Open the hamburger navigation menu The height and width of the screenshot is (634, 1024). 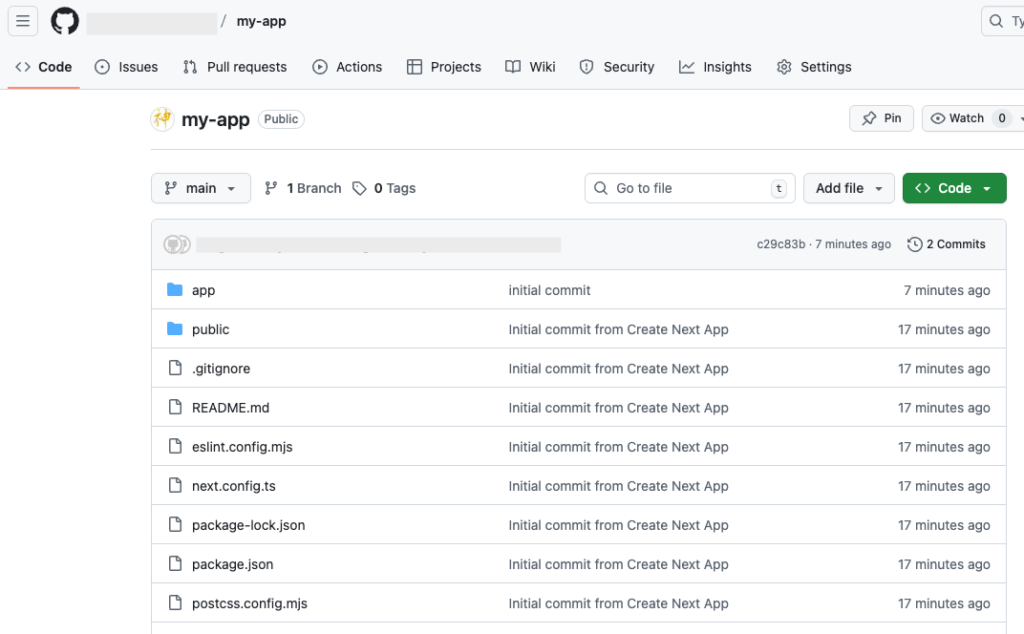pyautogui.click(x=23, y=21)
